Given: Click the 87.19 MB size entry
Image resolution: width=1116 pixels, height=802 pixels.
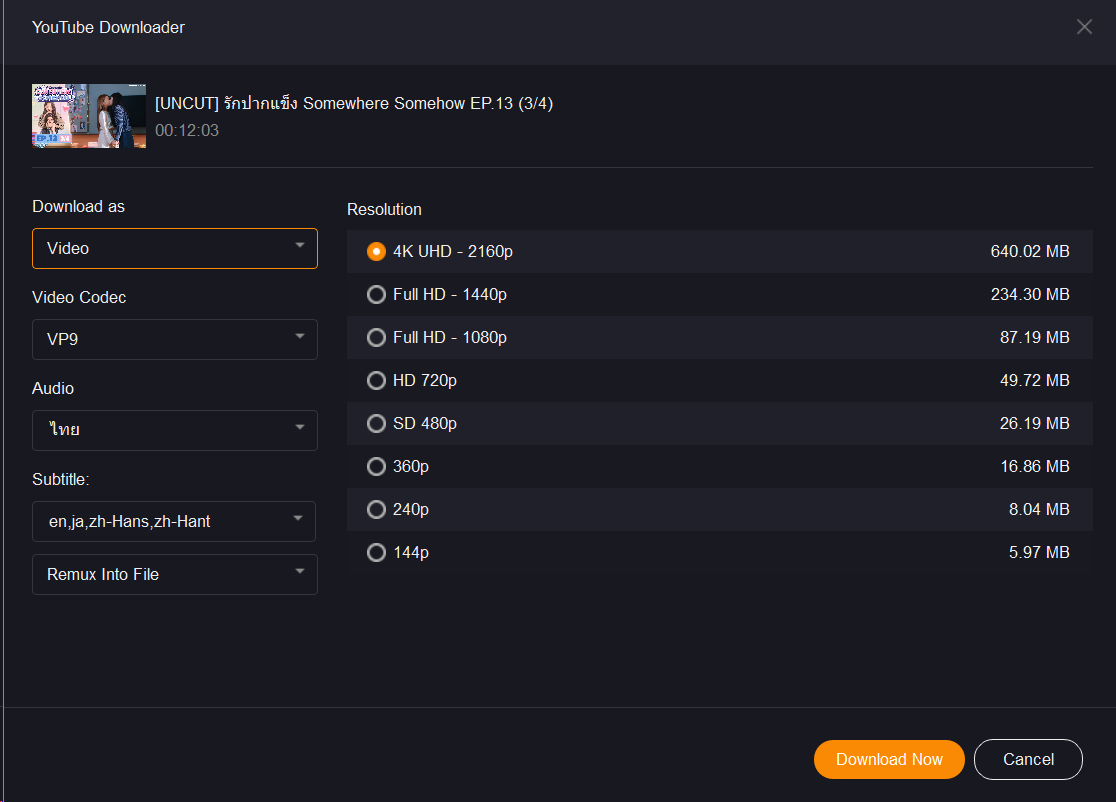Looking at the screenshot, I should click(x=1034, y=338).
